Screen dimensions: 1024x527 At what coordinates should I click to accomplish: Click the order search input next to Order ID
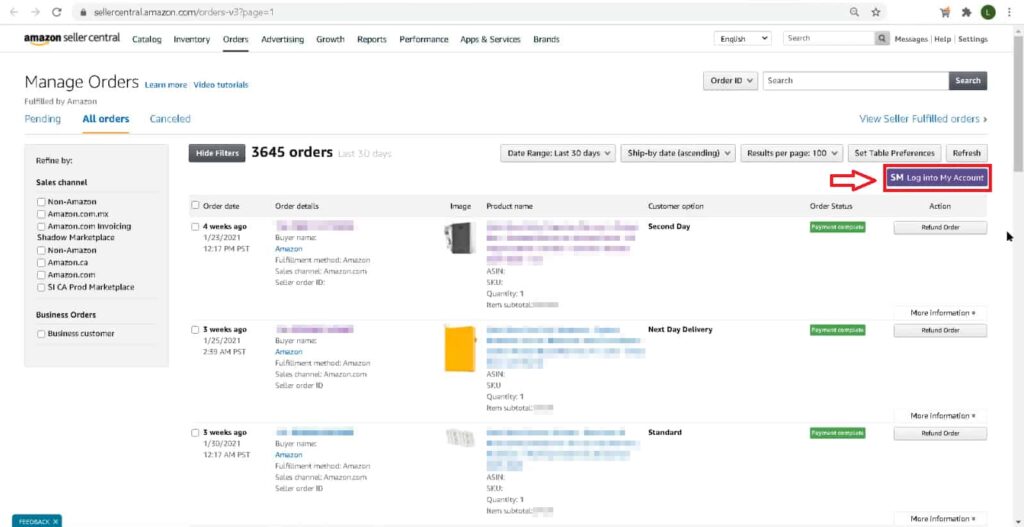[x=856, y=80]
